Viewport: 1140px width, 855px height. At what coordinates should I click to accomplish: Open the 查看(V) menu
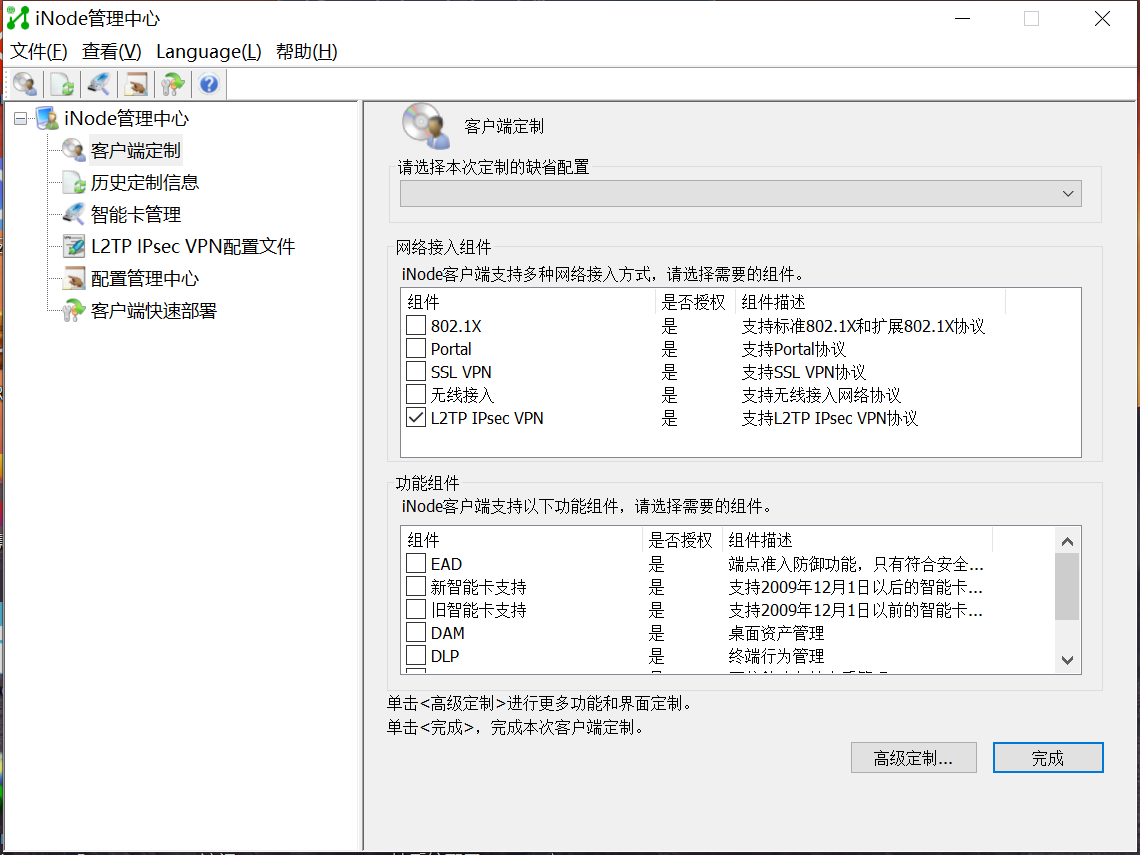click(x=111, y=52)
